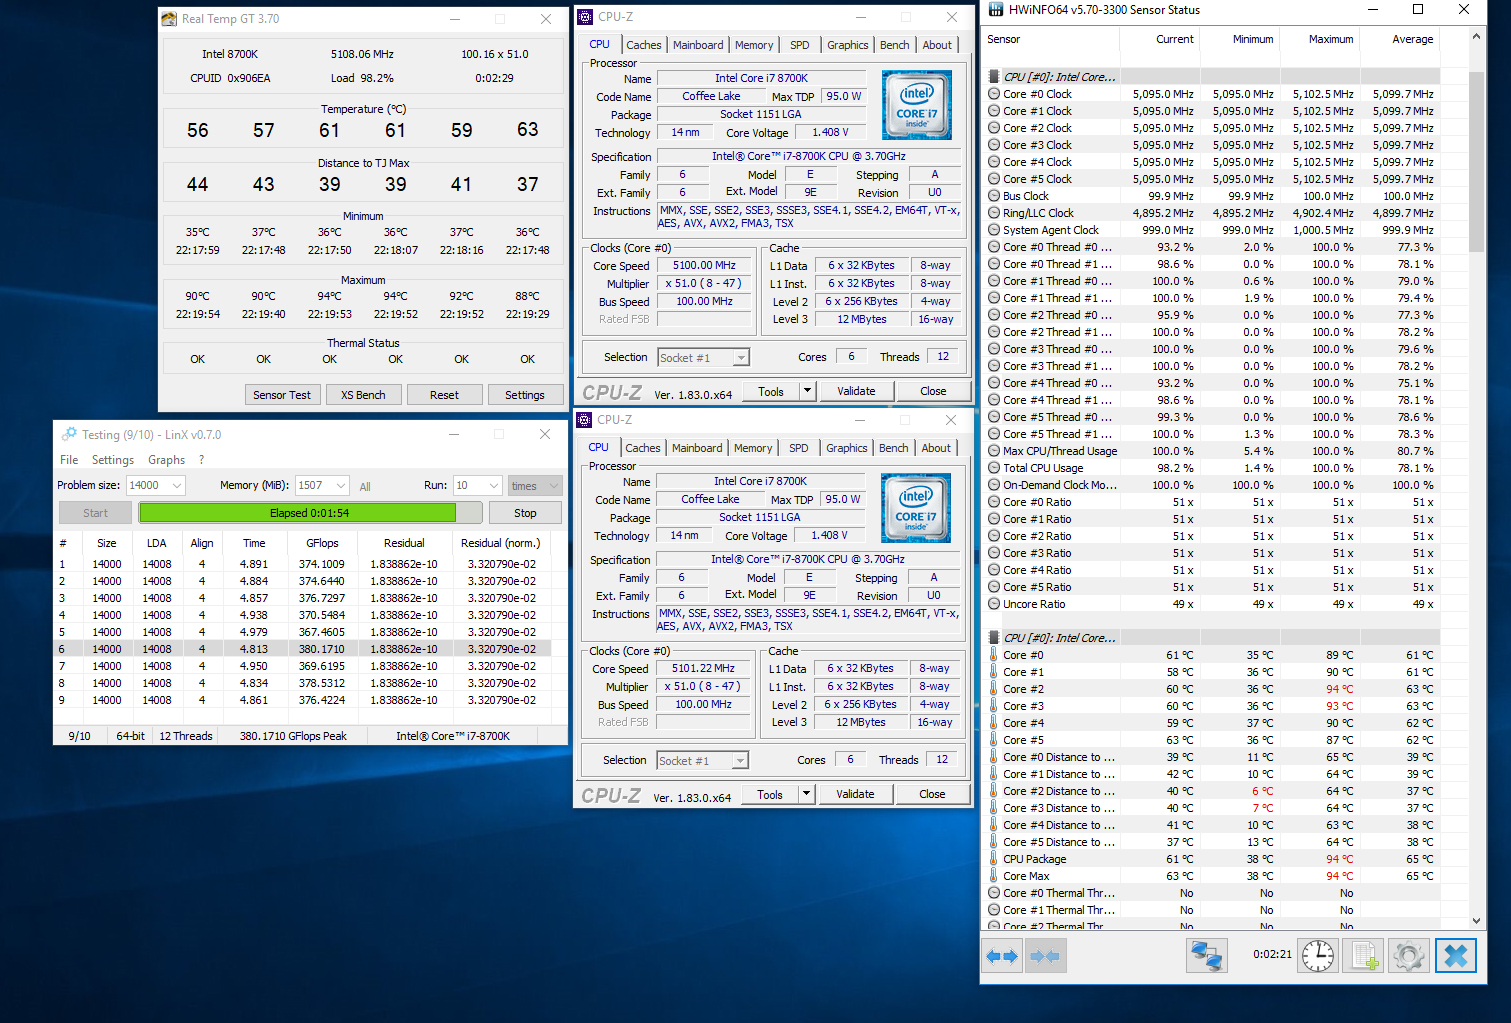Start HWiNFO logging with the sheet-plus icon
This screenshot has width=1511, height=1023.
pyautogui.click(x=1364, y=956)
